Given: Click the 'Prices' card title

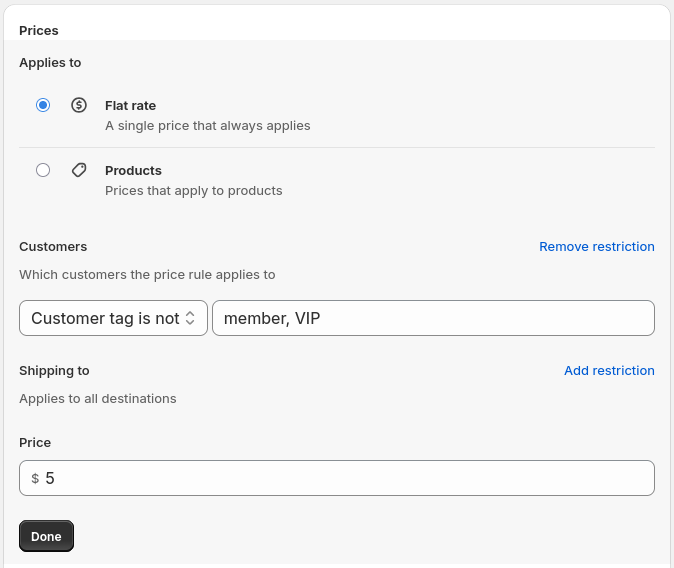Looking at the screenshot, I should pyautogui.click(x=39, y=30).
